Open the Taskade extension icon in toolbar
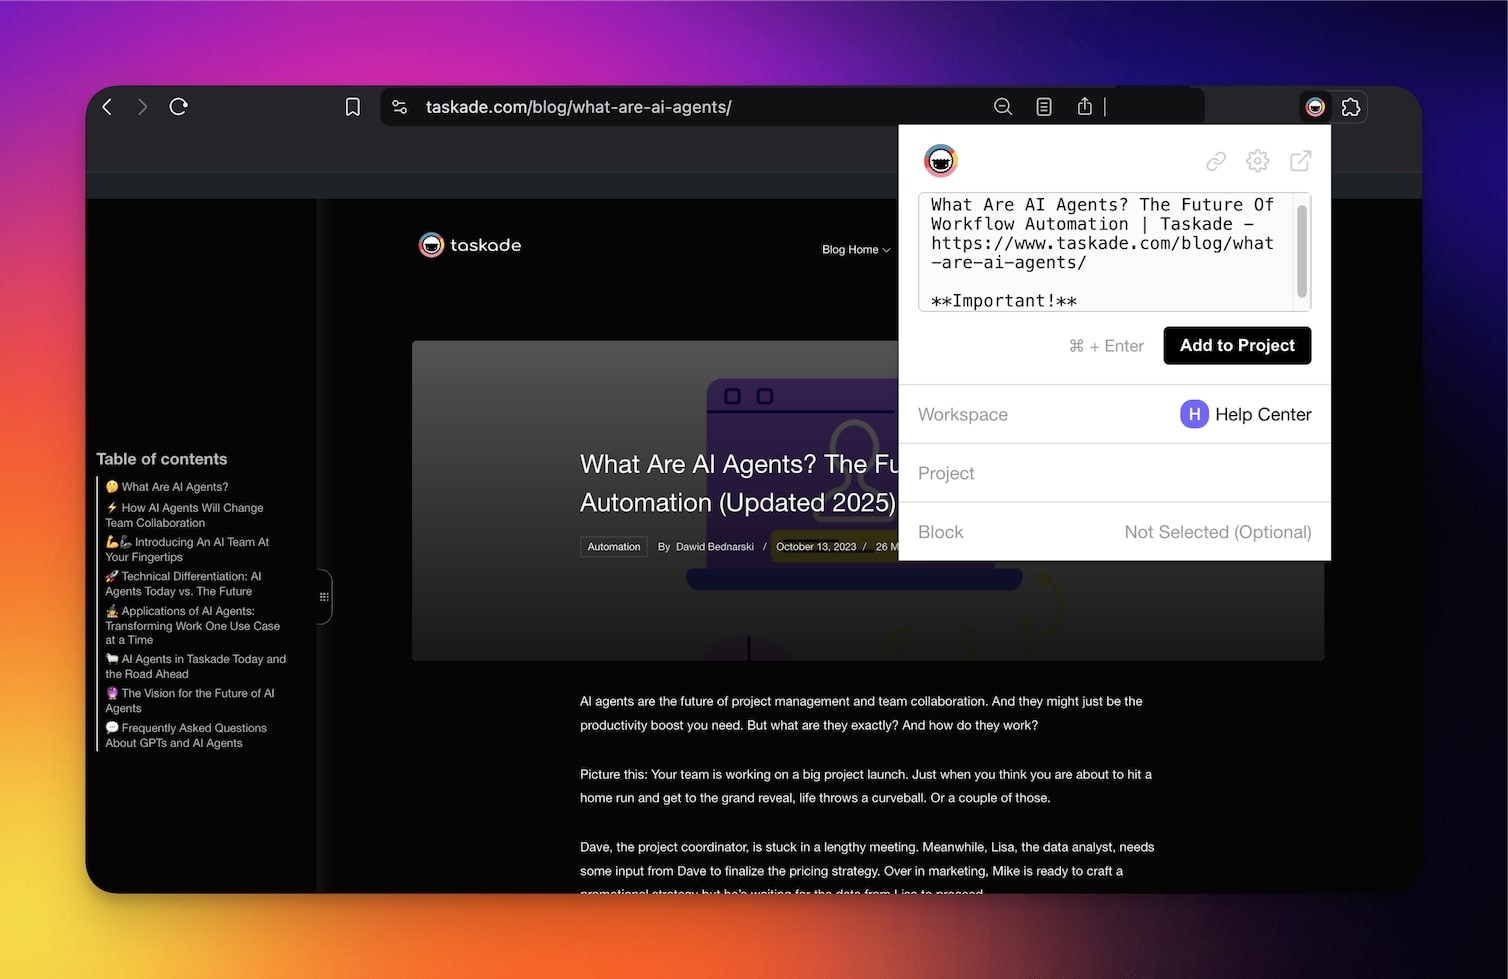This screenshot has height=979, width=1508. 1315,107
